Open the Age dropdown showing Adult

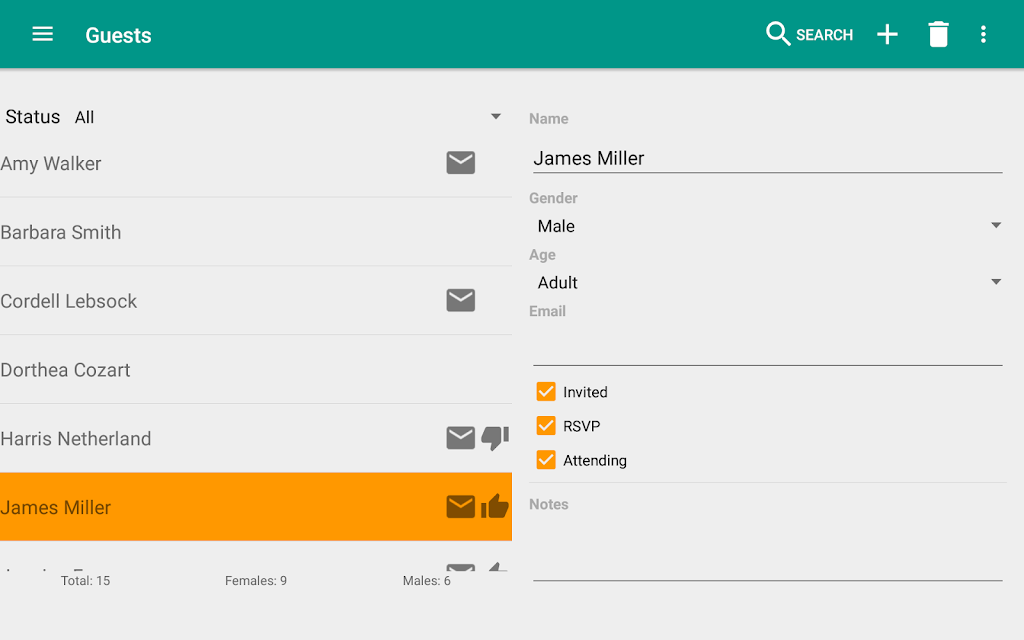coord(768,282)
